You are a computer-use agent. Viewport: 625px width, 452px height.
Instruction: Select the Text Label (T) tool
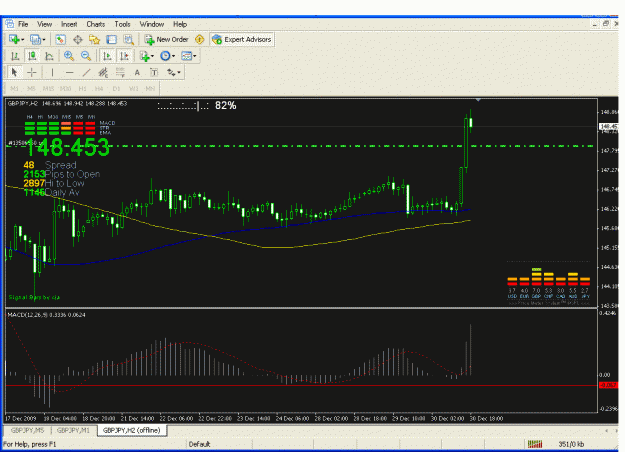(154, 73)
